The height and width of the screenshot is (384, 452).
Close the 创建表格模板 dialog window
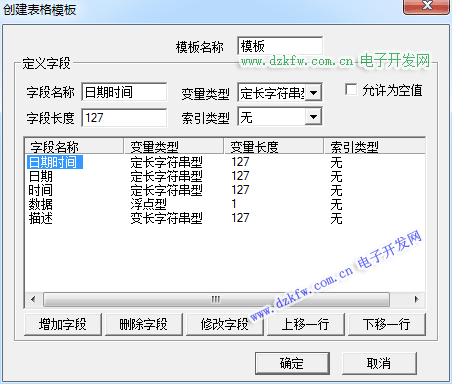(426, 7)
